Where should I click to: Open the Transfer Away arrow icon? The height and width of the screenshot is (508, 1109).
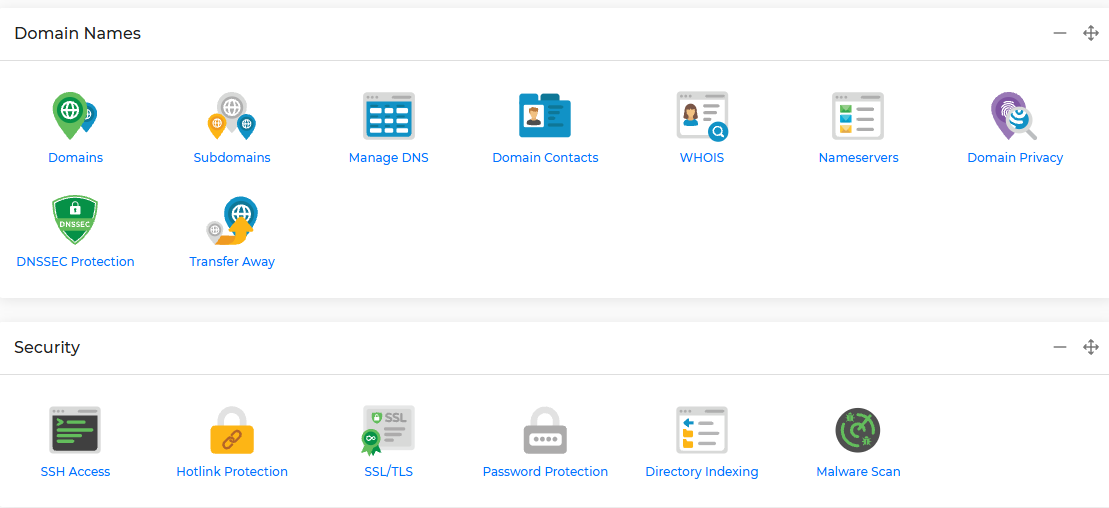coord(231,220)
